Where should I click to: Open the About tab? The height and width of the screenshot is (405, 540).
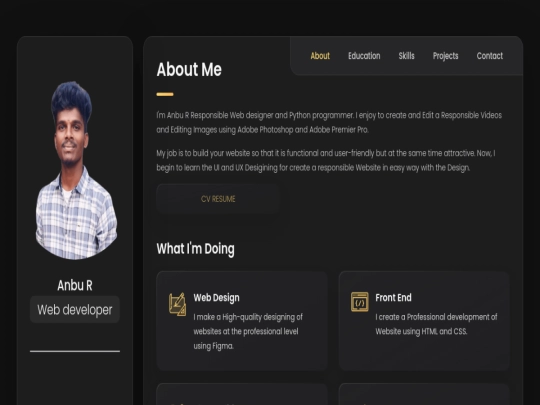pyautogui.click(x=320, y=56)
